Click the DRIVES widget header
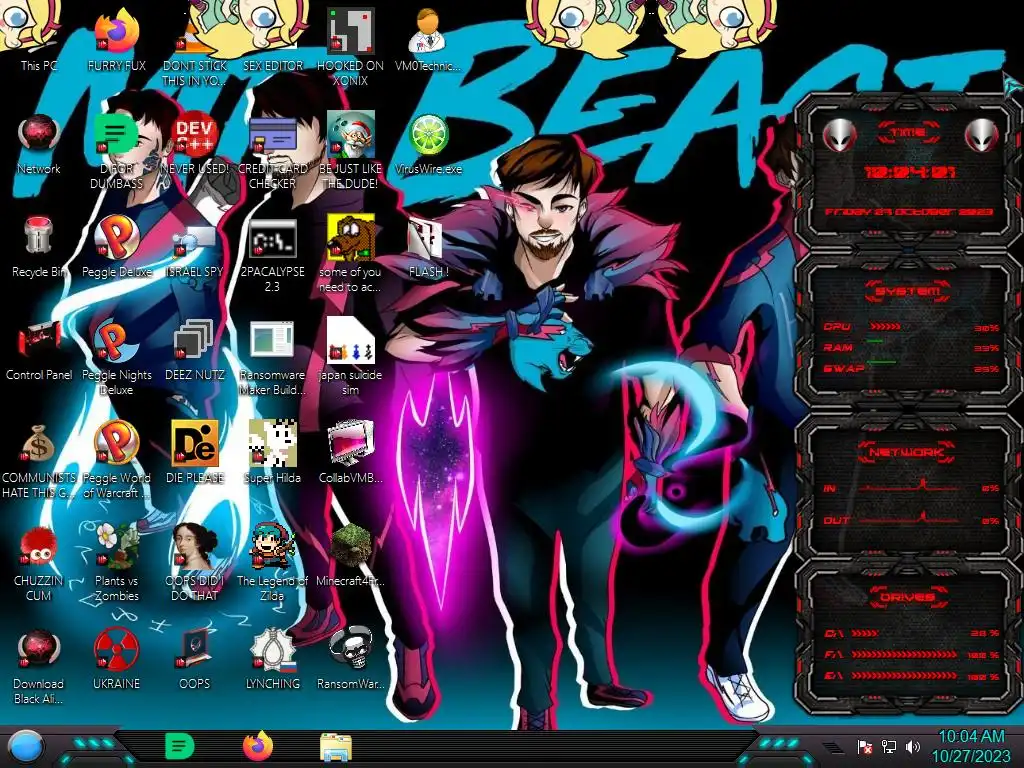The image size is (1024, 768). (x=907, y=597)
